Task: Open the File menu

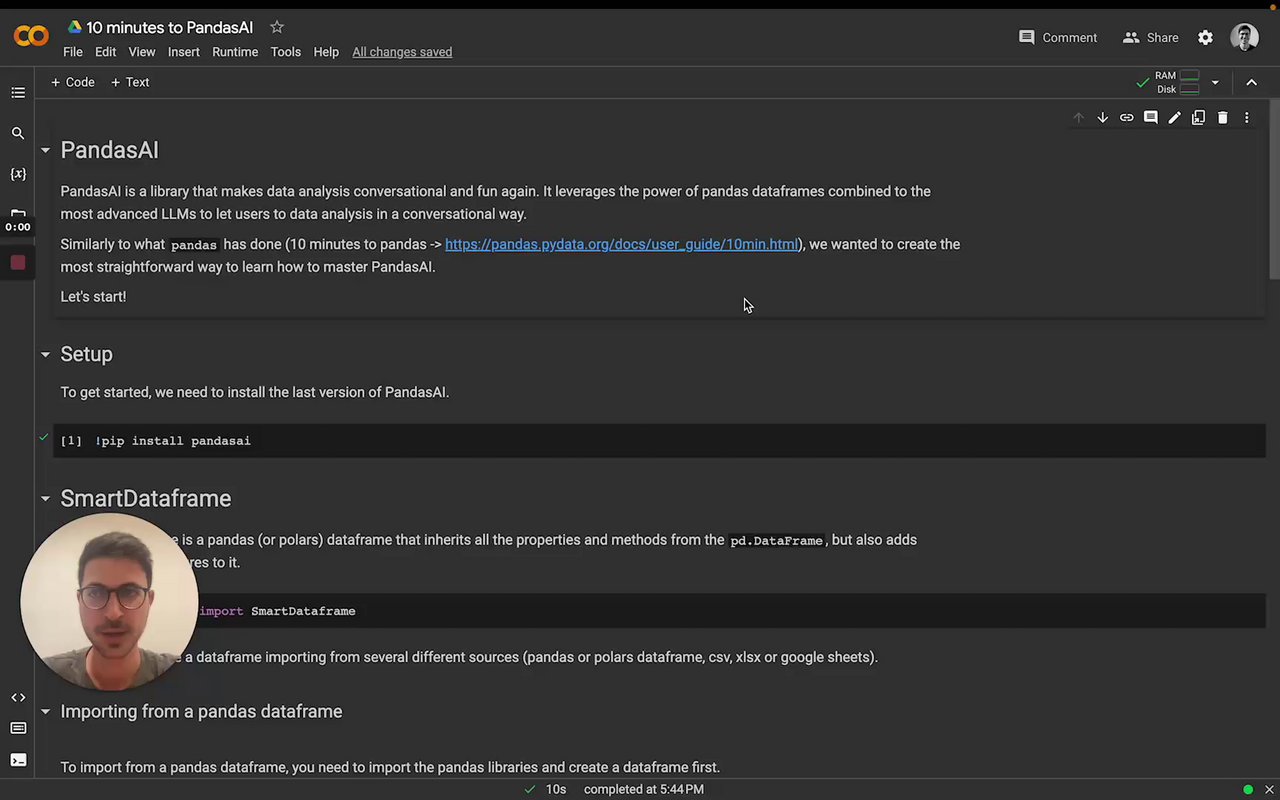Action: 73,52
